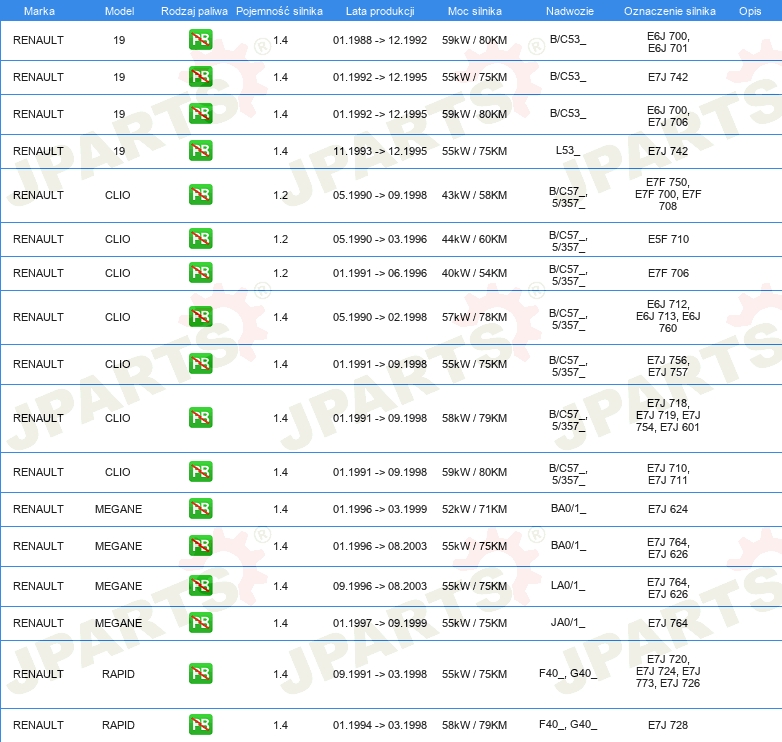
Task: Click the Marka column header
Action: [39, 11]
